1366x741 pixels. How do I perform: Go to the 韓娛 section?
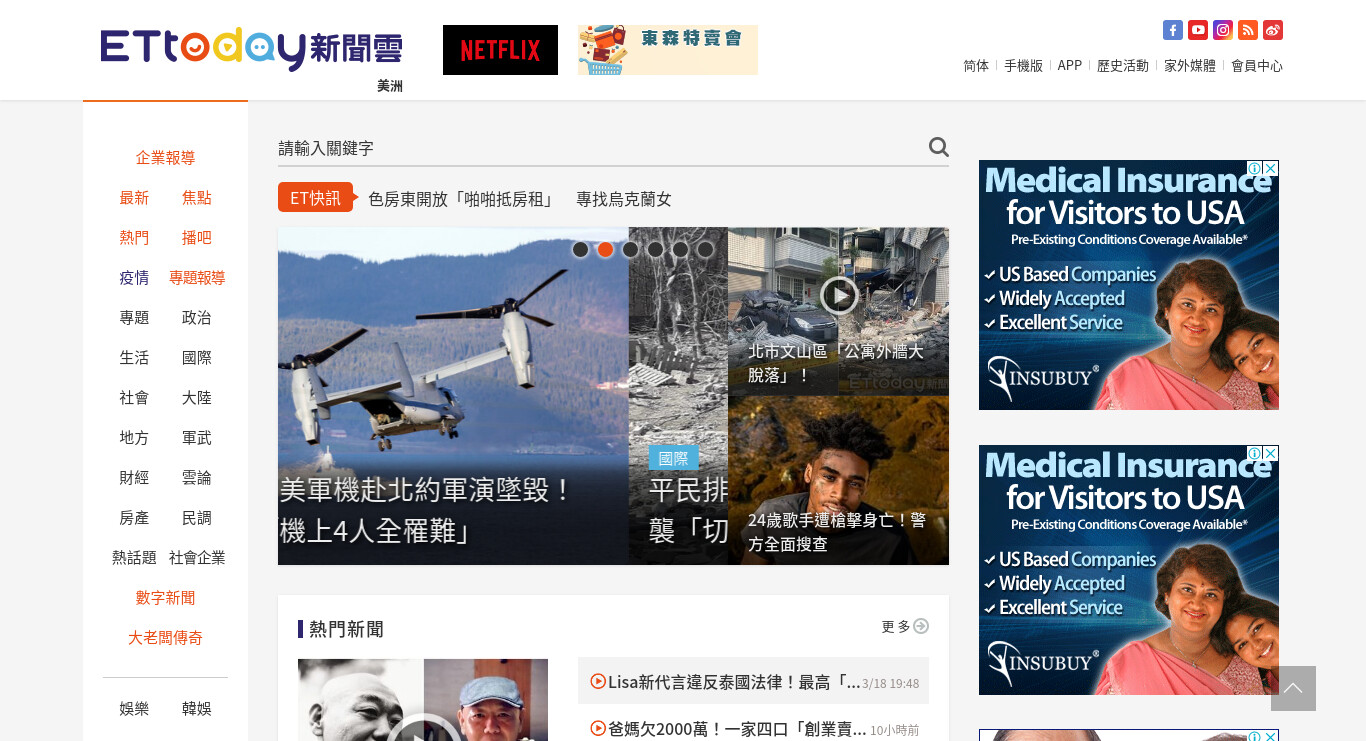pyautogui.click(x=197, y=708)
